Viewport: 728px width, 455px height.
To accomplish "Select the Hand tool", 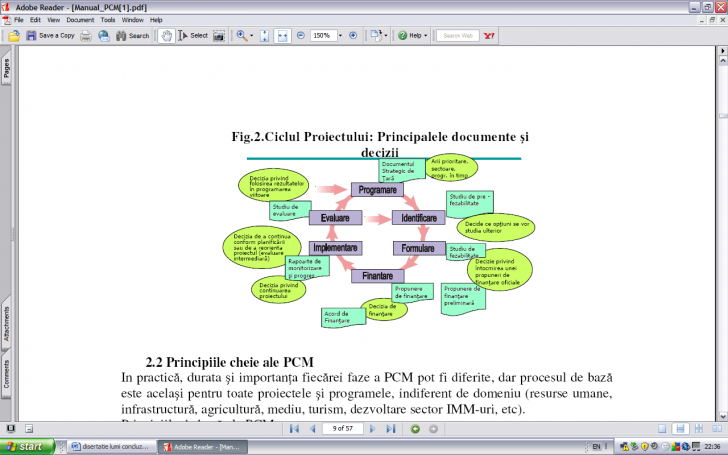I will (166, 35).
